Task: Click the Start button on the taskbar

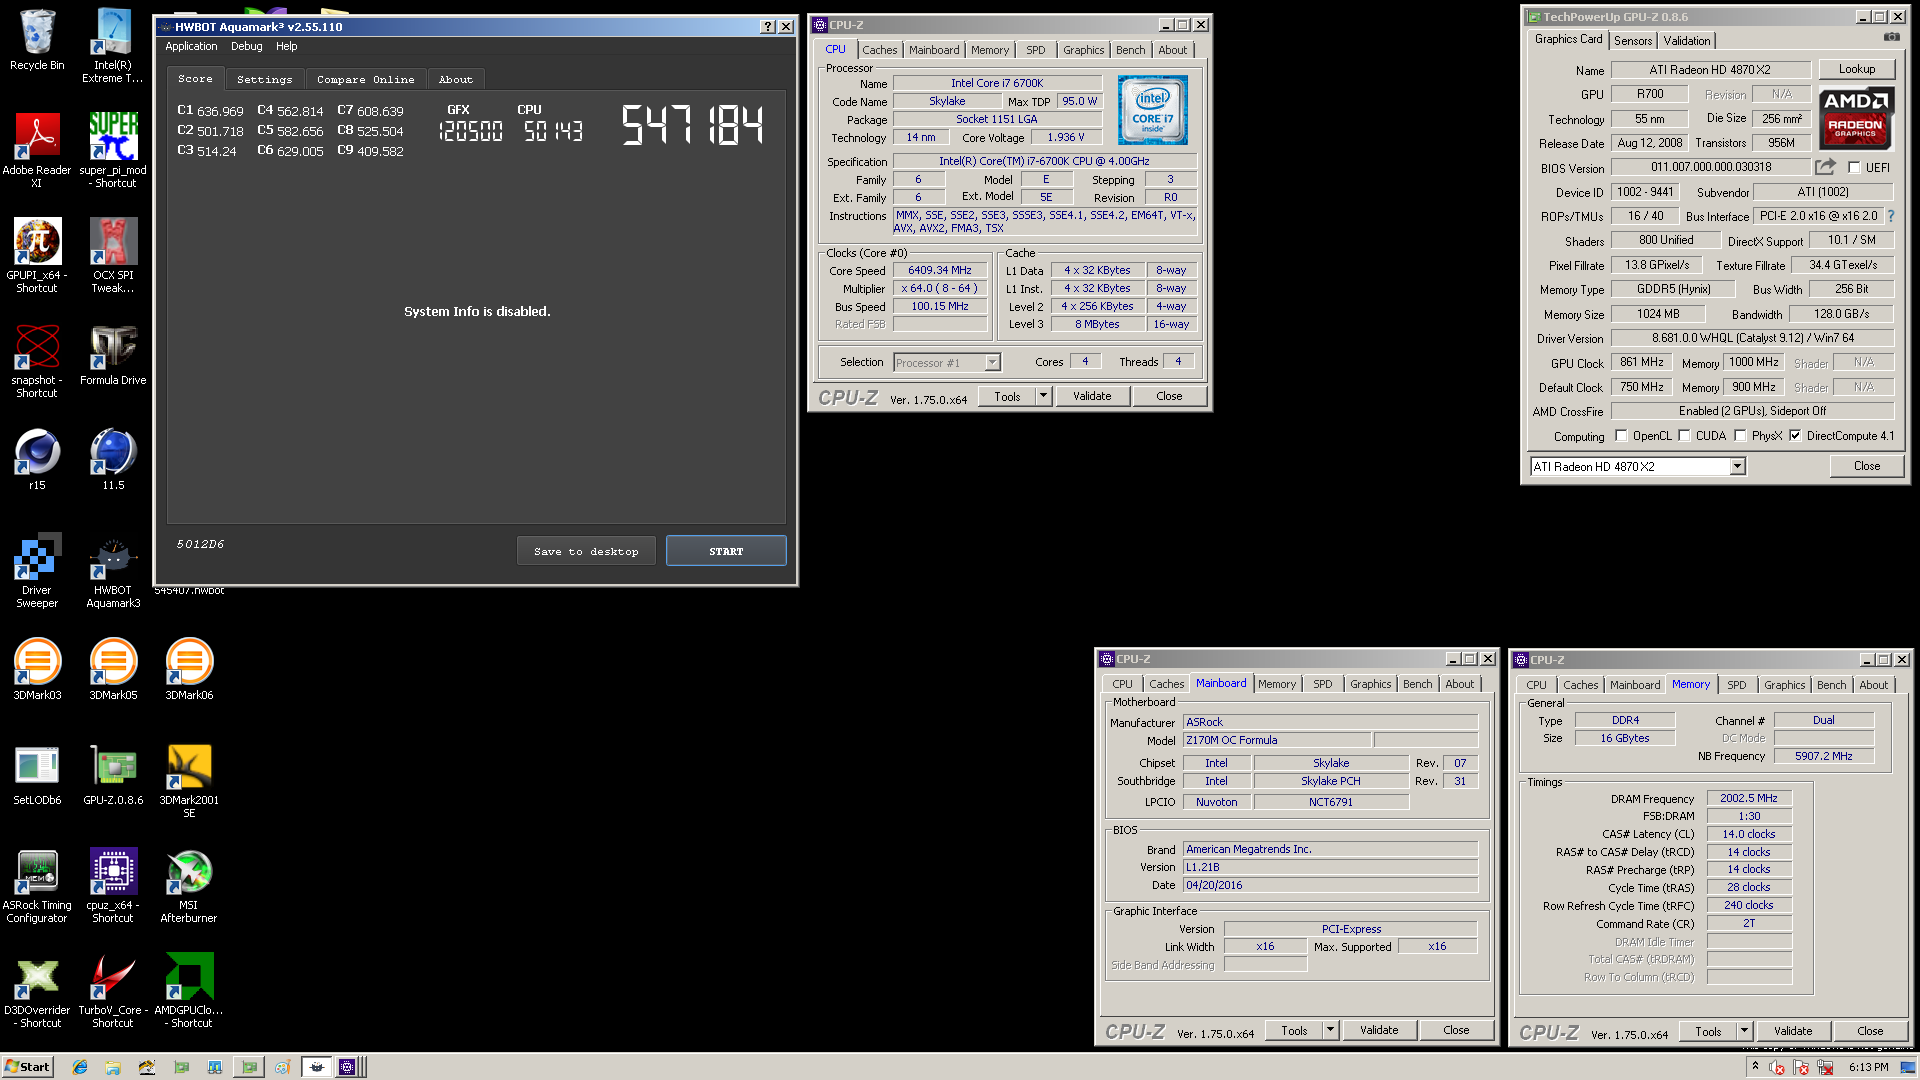Action: [x=27, y=1067]
